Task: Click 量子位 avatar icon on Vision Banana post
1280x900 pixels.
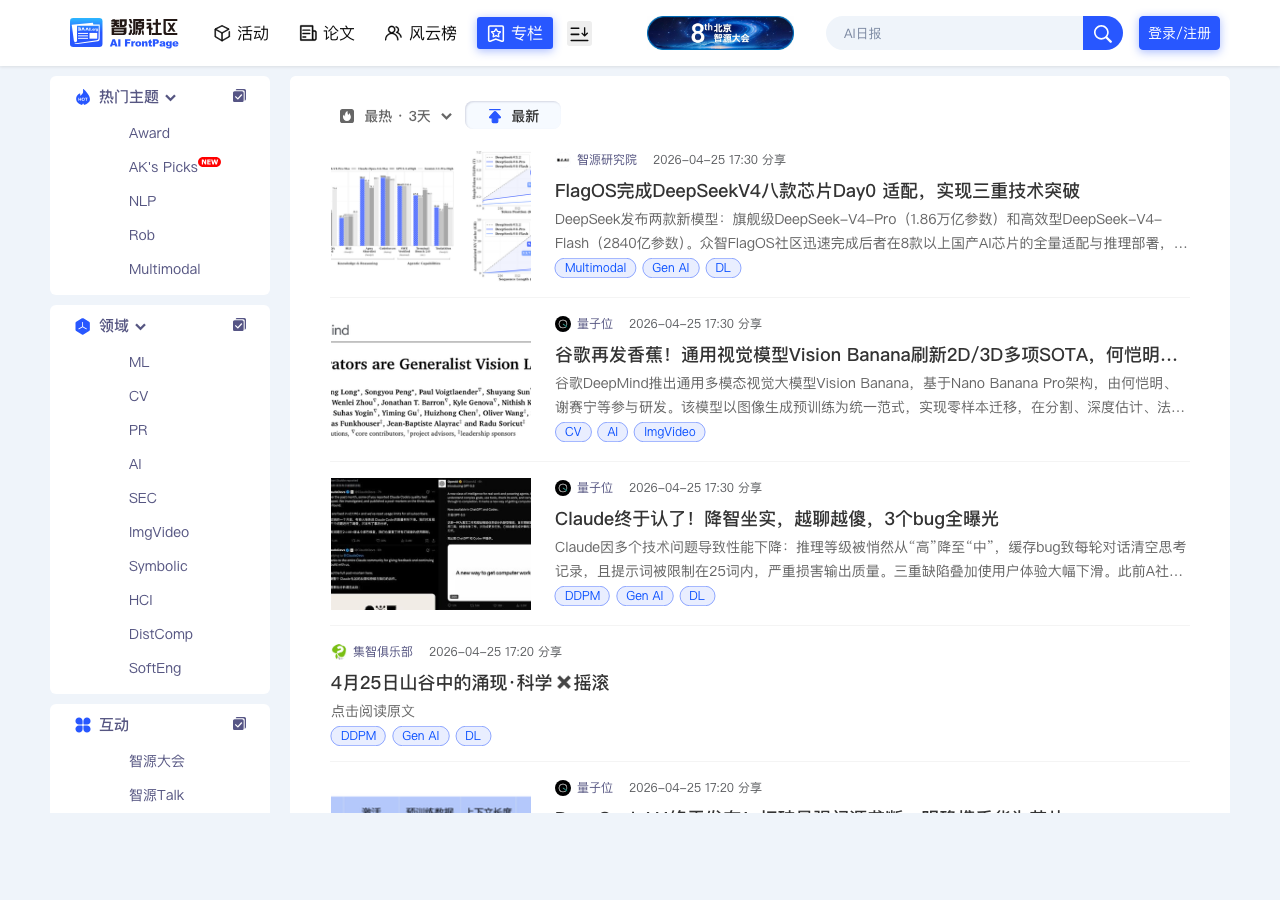Action: (563, 324)
